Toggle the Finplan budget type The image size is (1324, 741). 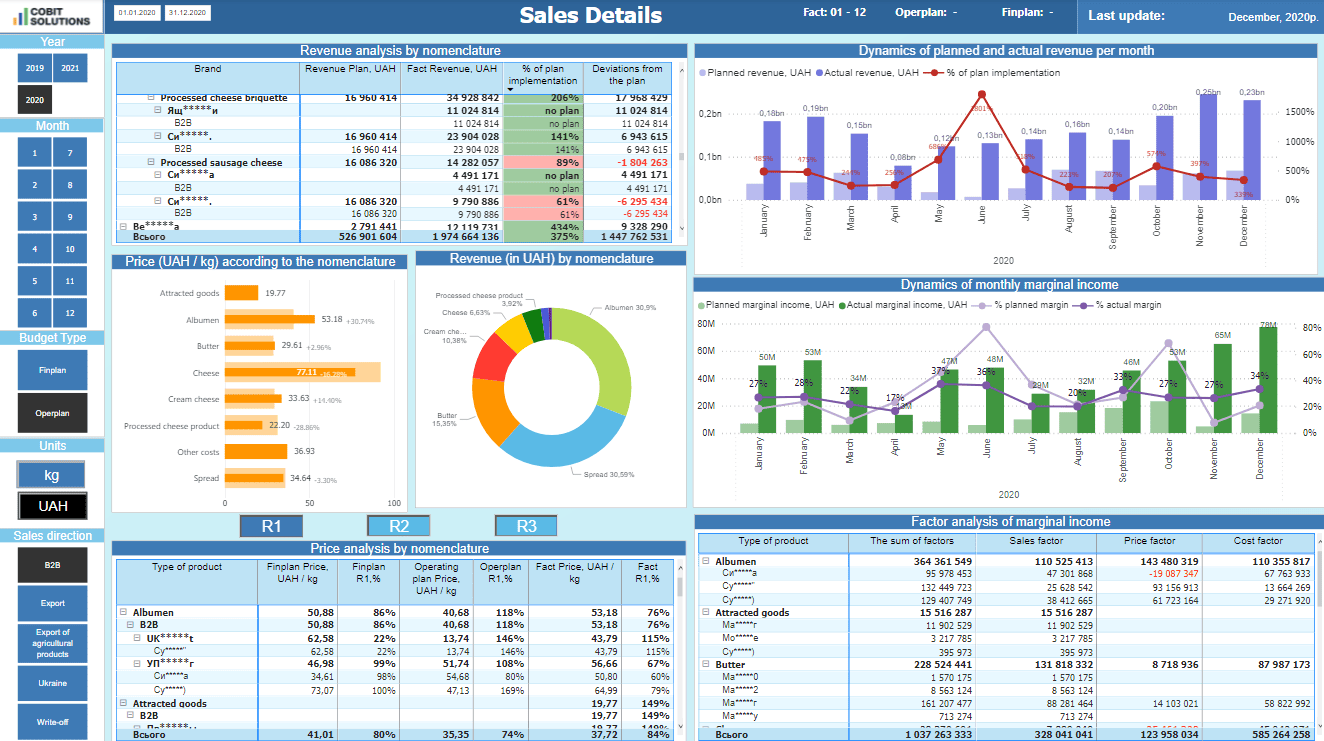pos(52,370)
